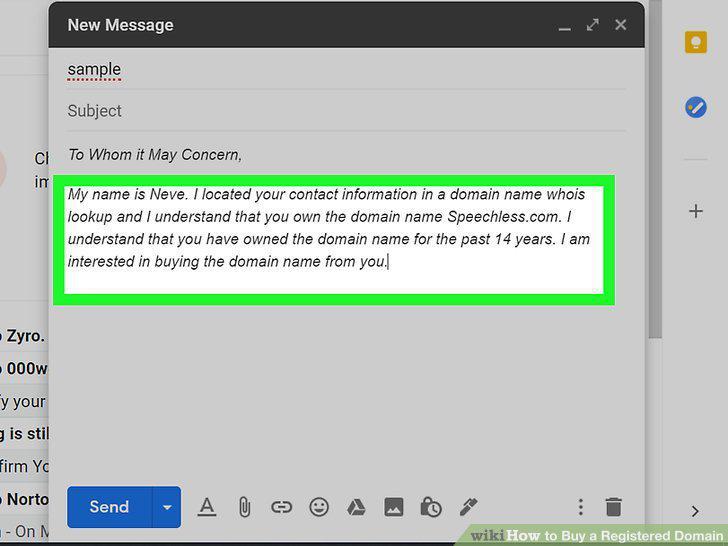The height and width of the screenshot is (546, 728).
Task: Insert a link using the chain icon
Action: click(x=281, y=507)
